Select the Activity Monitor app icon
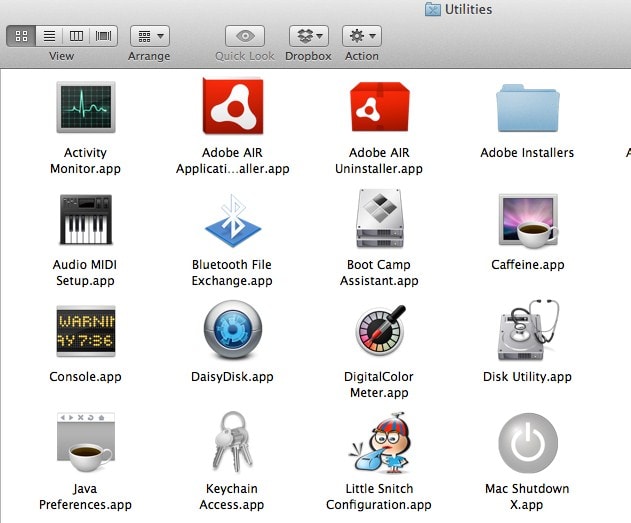Viewport: 631px width, 523px height. [x=86, y=107]
